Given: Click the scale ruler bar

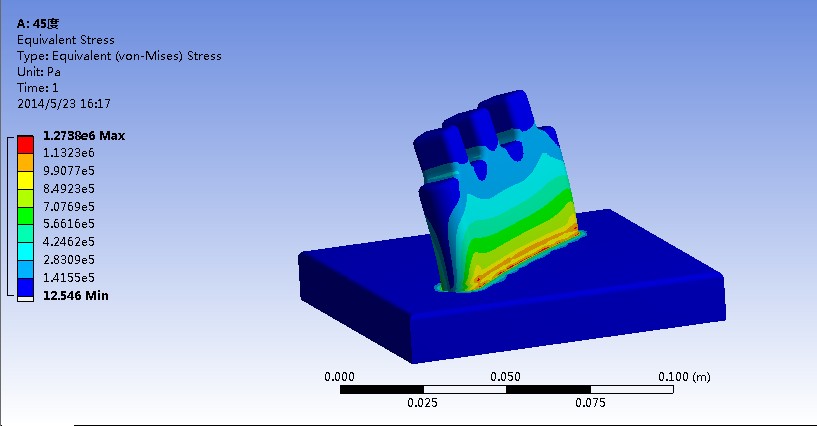Looking at the screenshot, I should point(506,390).
